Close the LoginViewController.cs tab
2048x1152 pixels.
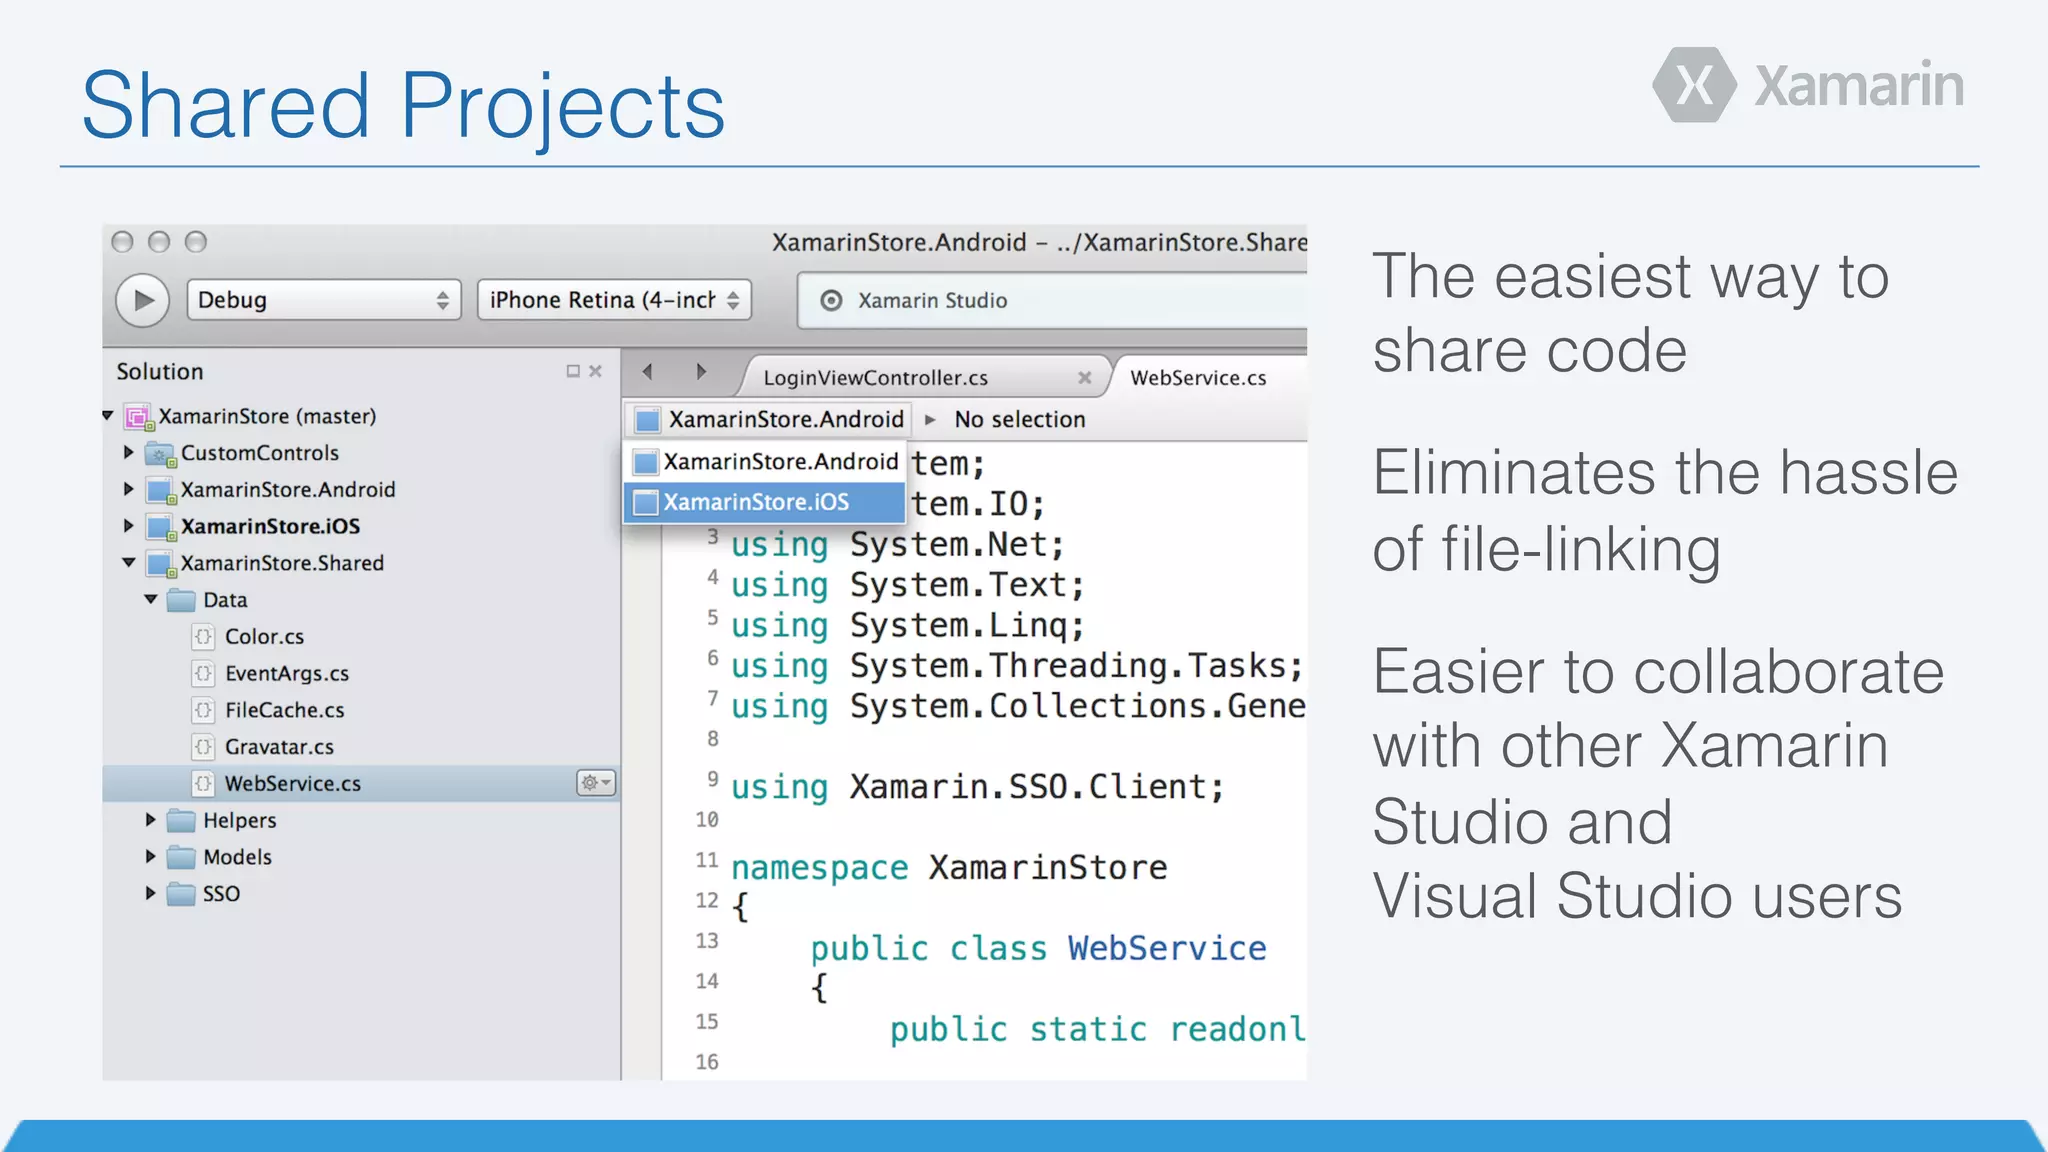click(1084, 378)
